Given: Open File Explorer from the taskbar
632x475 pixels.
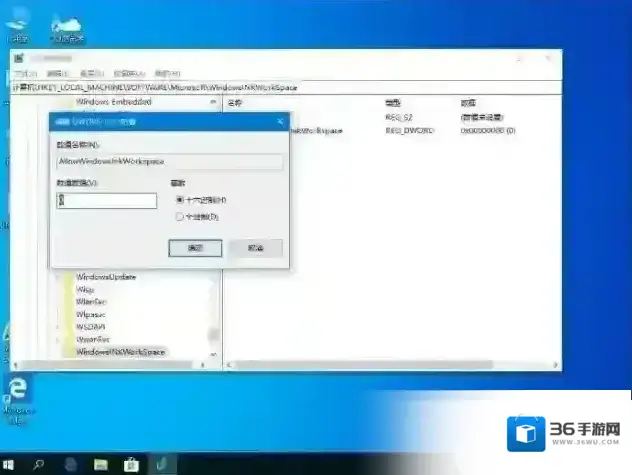Looking at the screenshot, I should (x=100, y=465).
